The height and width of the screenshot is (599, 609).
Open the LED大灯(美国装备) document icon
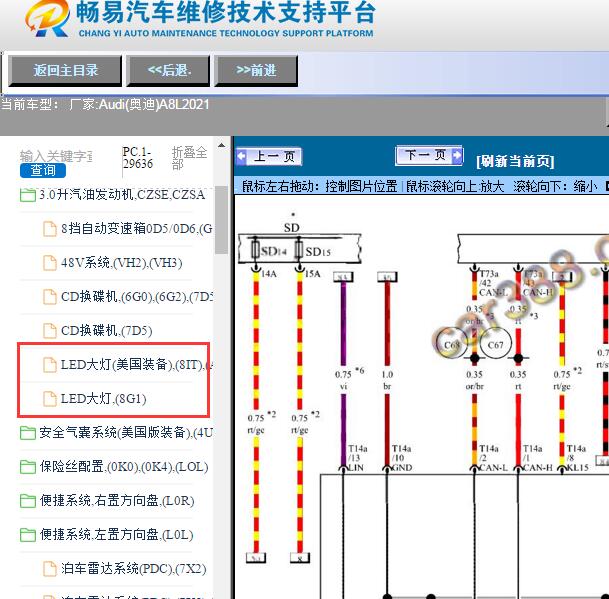click(x=50, y=365)
